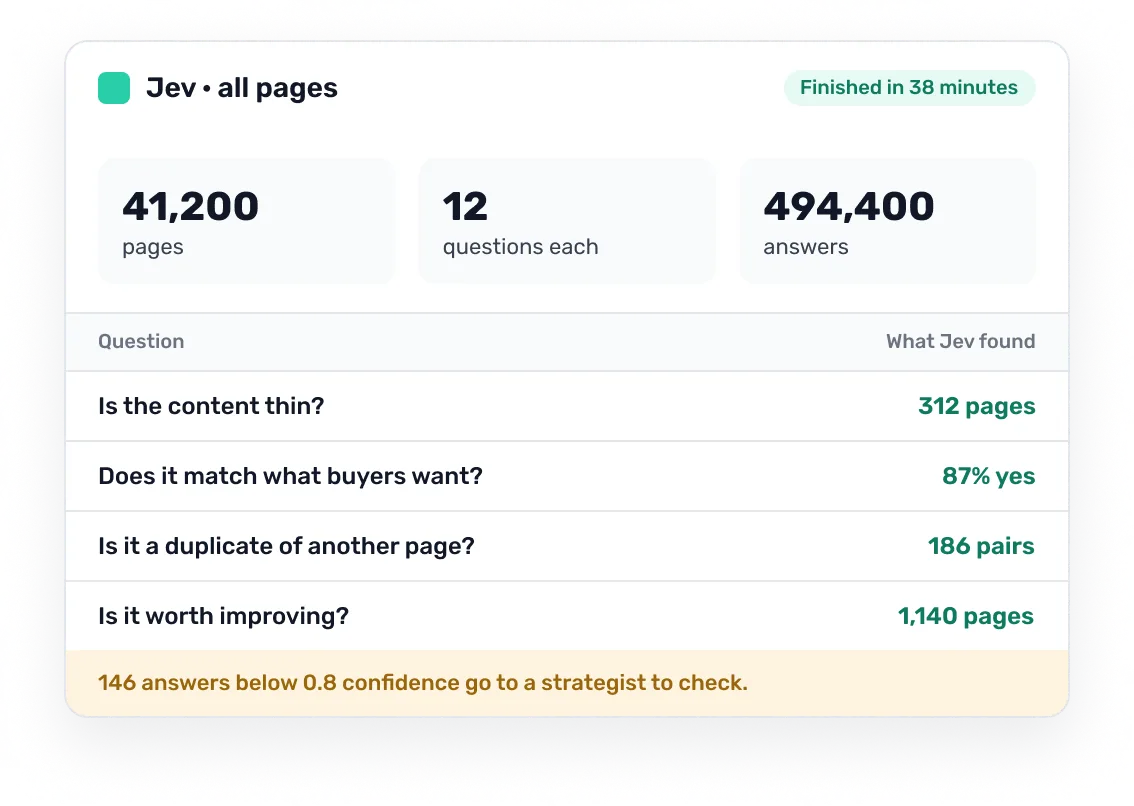Image resolution: width=1134 pixels, height=806 pixels.
Task: Select the 41,200 pages stat card
Action: coord(246,221)
